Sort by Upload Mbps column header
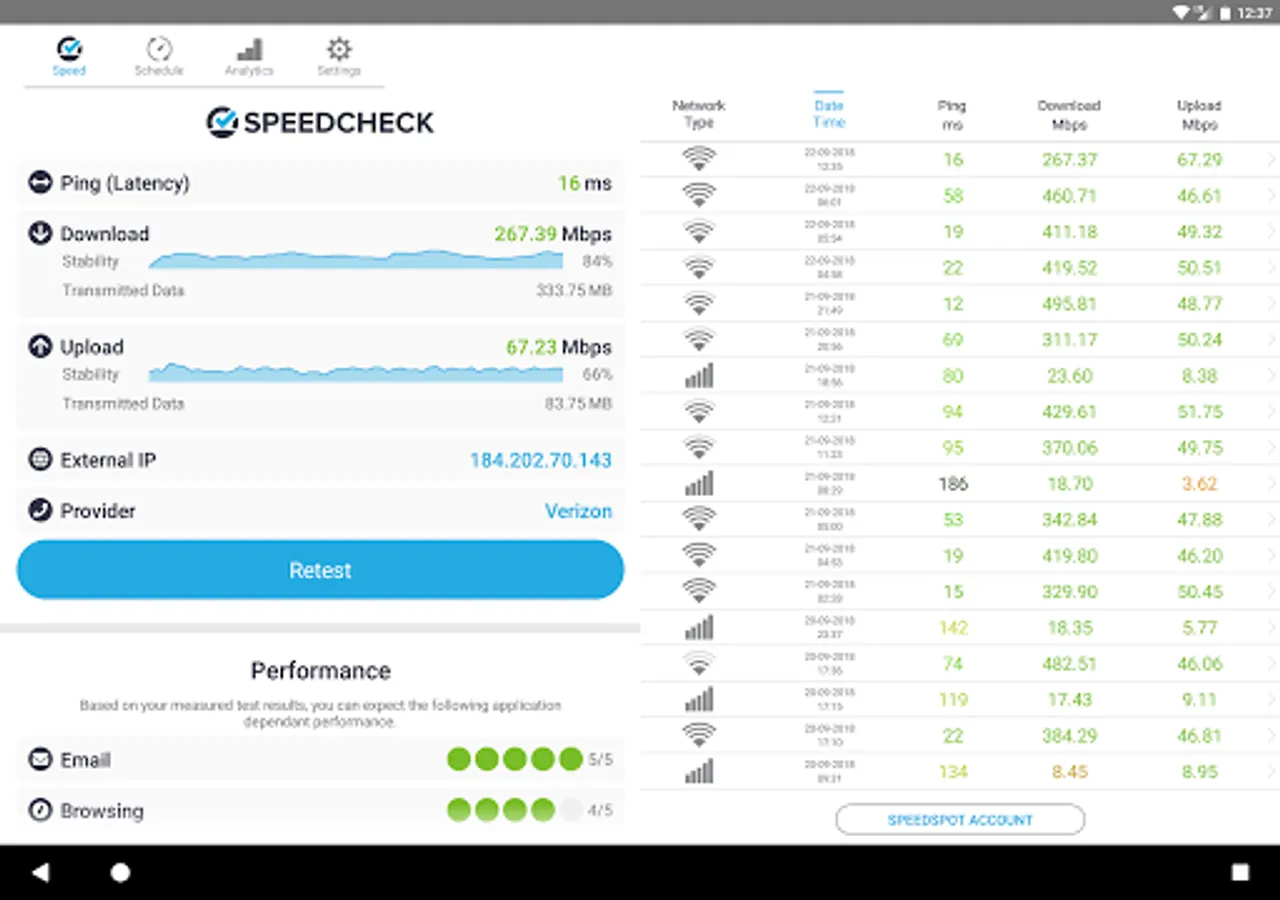The image size is (1280, 900). pos(1199,114)
